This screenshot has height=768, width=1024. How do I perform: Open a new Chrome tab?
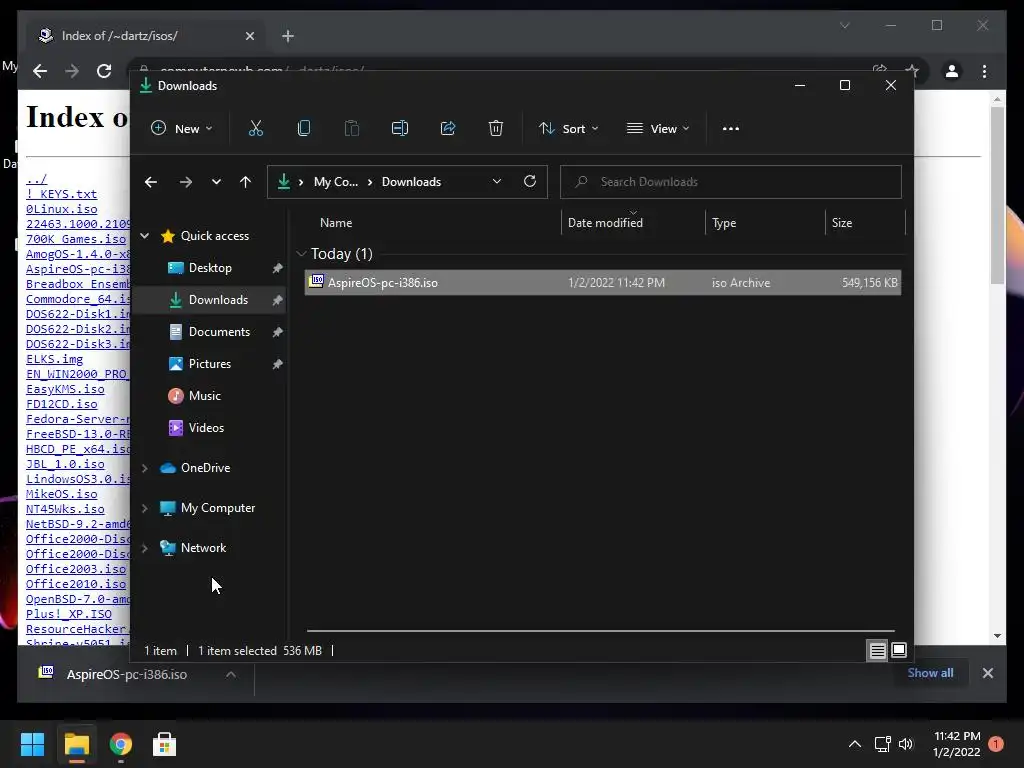coord(288,36)
